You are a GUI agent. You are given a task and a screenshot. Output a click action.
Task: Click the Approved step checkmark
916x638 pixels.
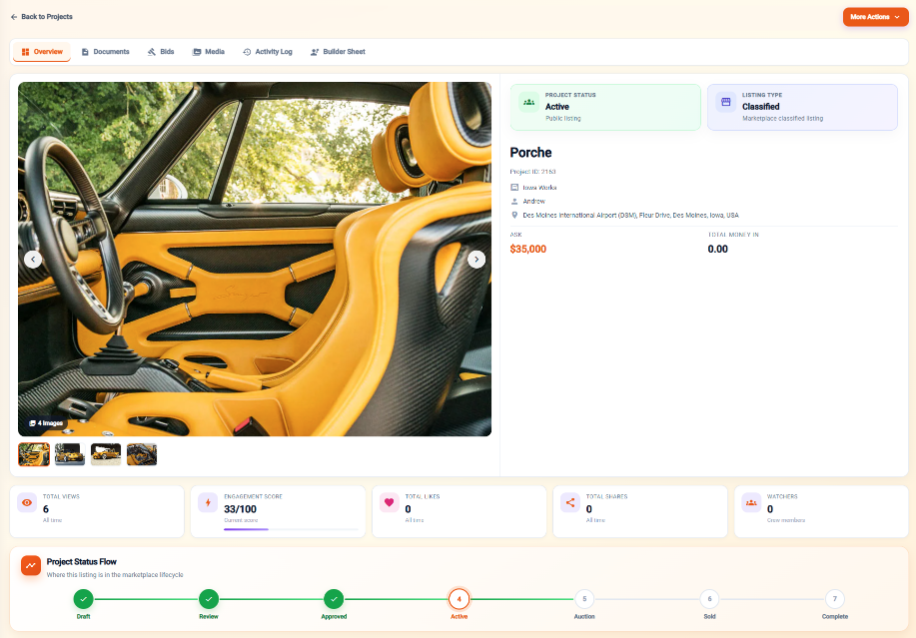coord(334,599)
